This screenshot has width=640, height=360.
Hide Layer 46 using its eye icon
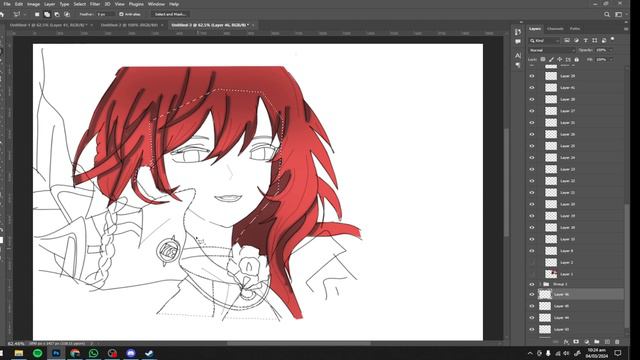(x=532, y=294)
